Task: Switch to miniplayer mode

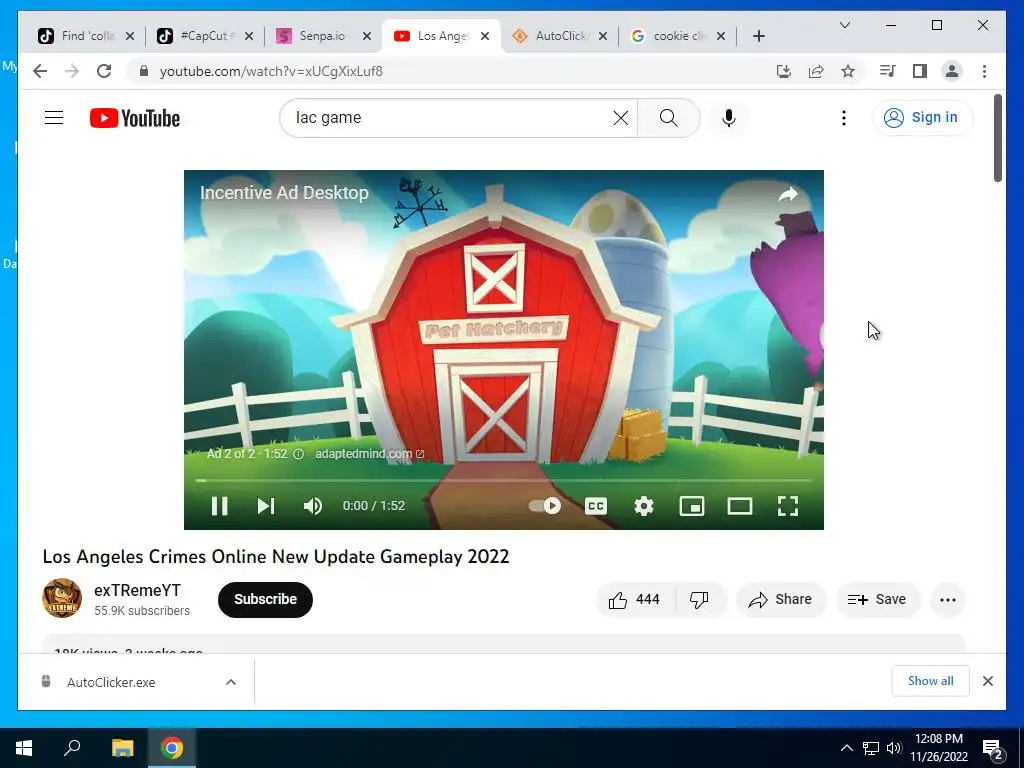Action: [x=692, y=506]
